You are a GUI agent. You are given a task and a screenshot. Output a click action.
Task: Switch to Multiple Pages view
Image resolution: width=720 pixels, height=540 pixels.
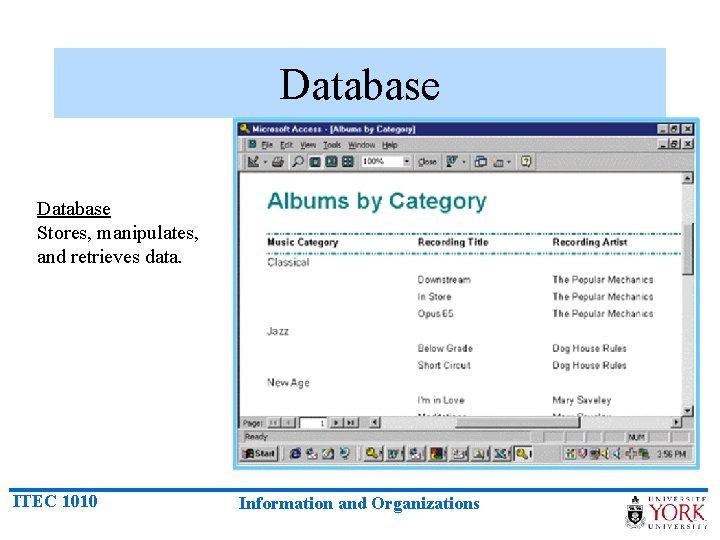click(x=348, y=162)
